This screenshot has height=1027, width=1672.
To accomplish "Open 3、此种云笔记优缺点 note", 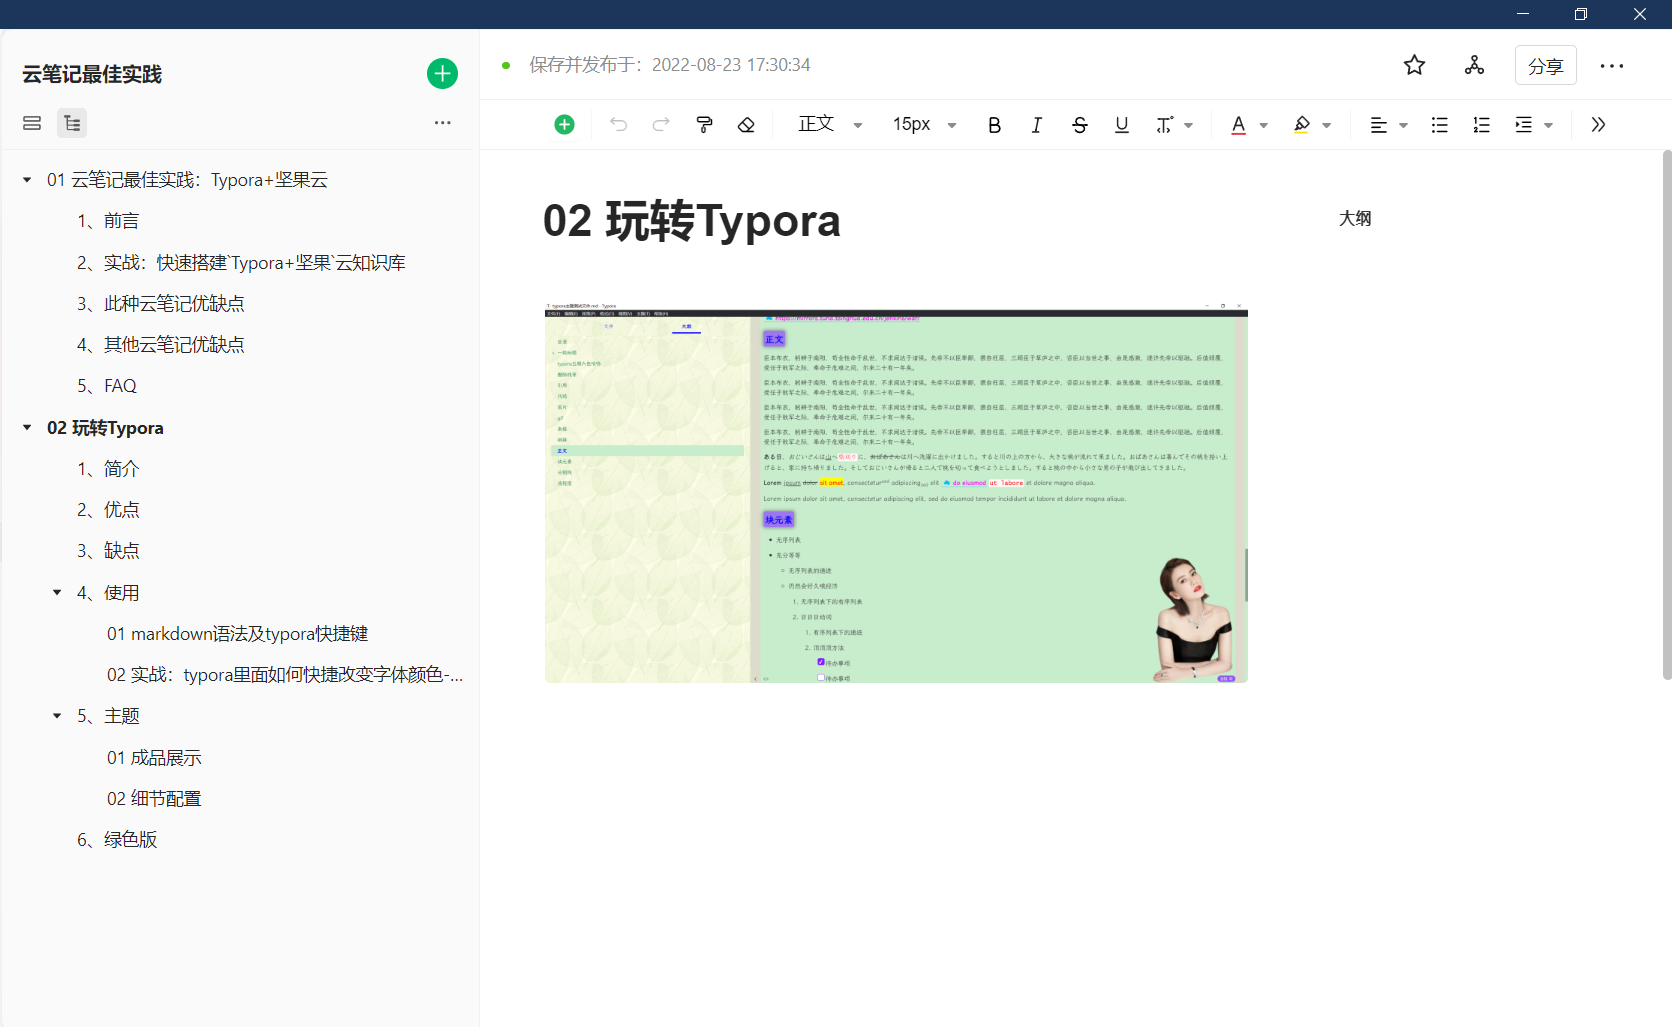I will (160, 304).
